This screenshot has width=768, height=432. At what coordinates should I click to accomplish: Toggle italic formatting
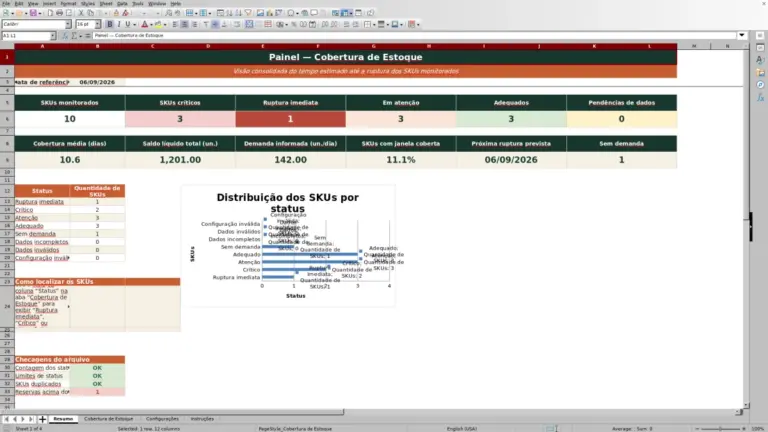click(119, 24)
